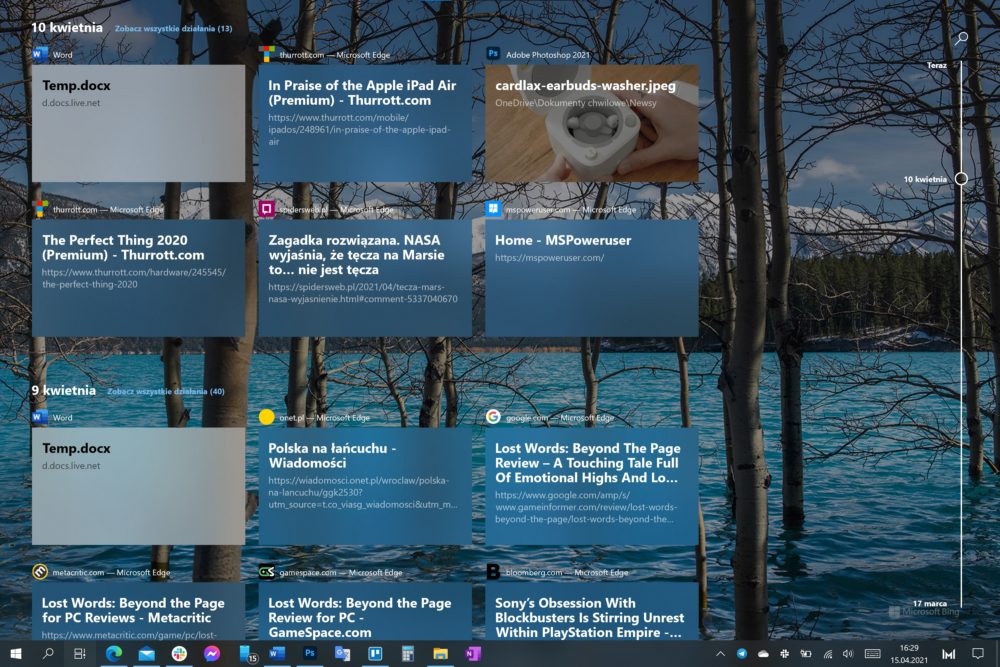
Task: Jump to Teraz on the timeline
Action: point(936,65)
